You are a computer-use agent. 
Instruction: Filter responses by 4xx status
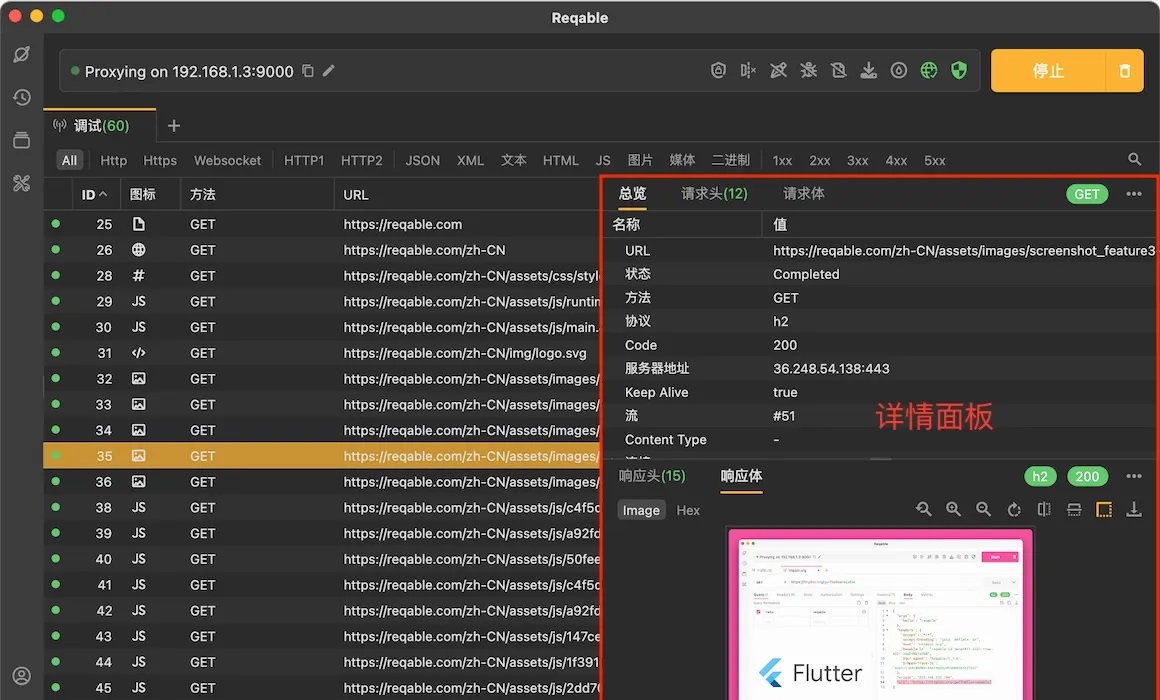(896, 161)
